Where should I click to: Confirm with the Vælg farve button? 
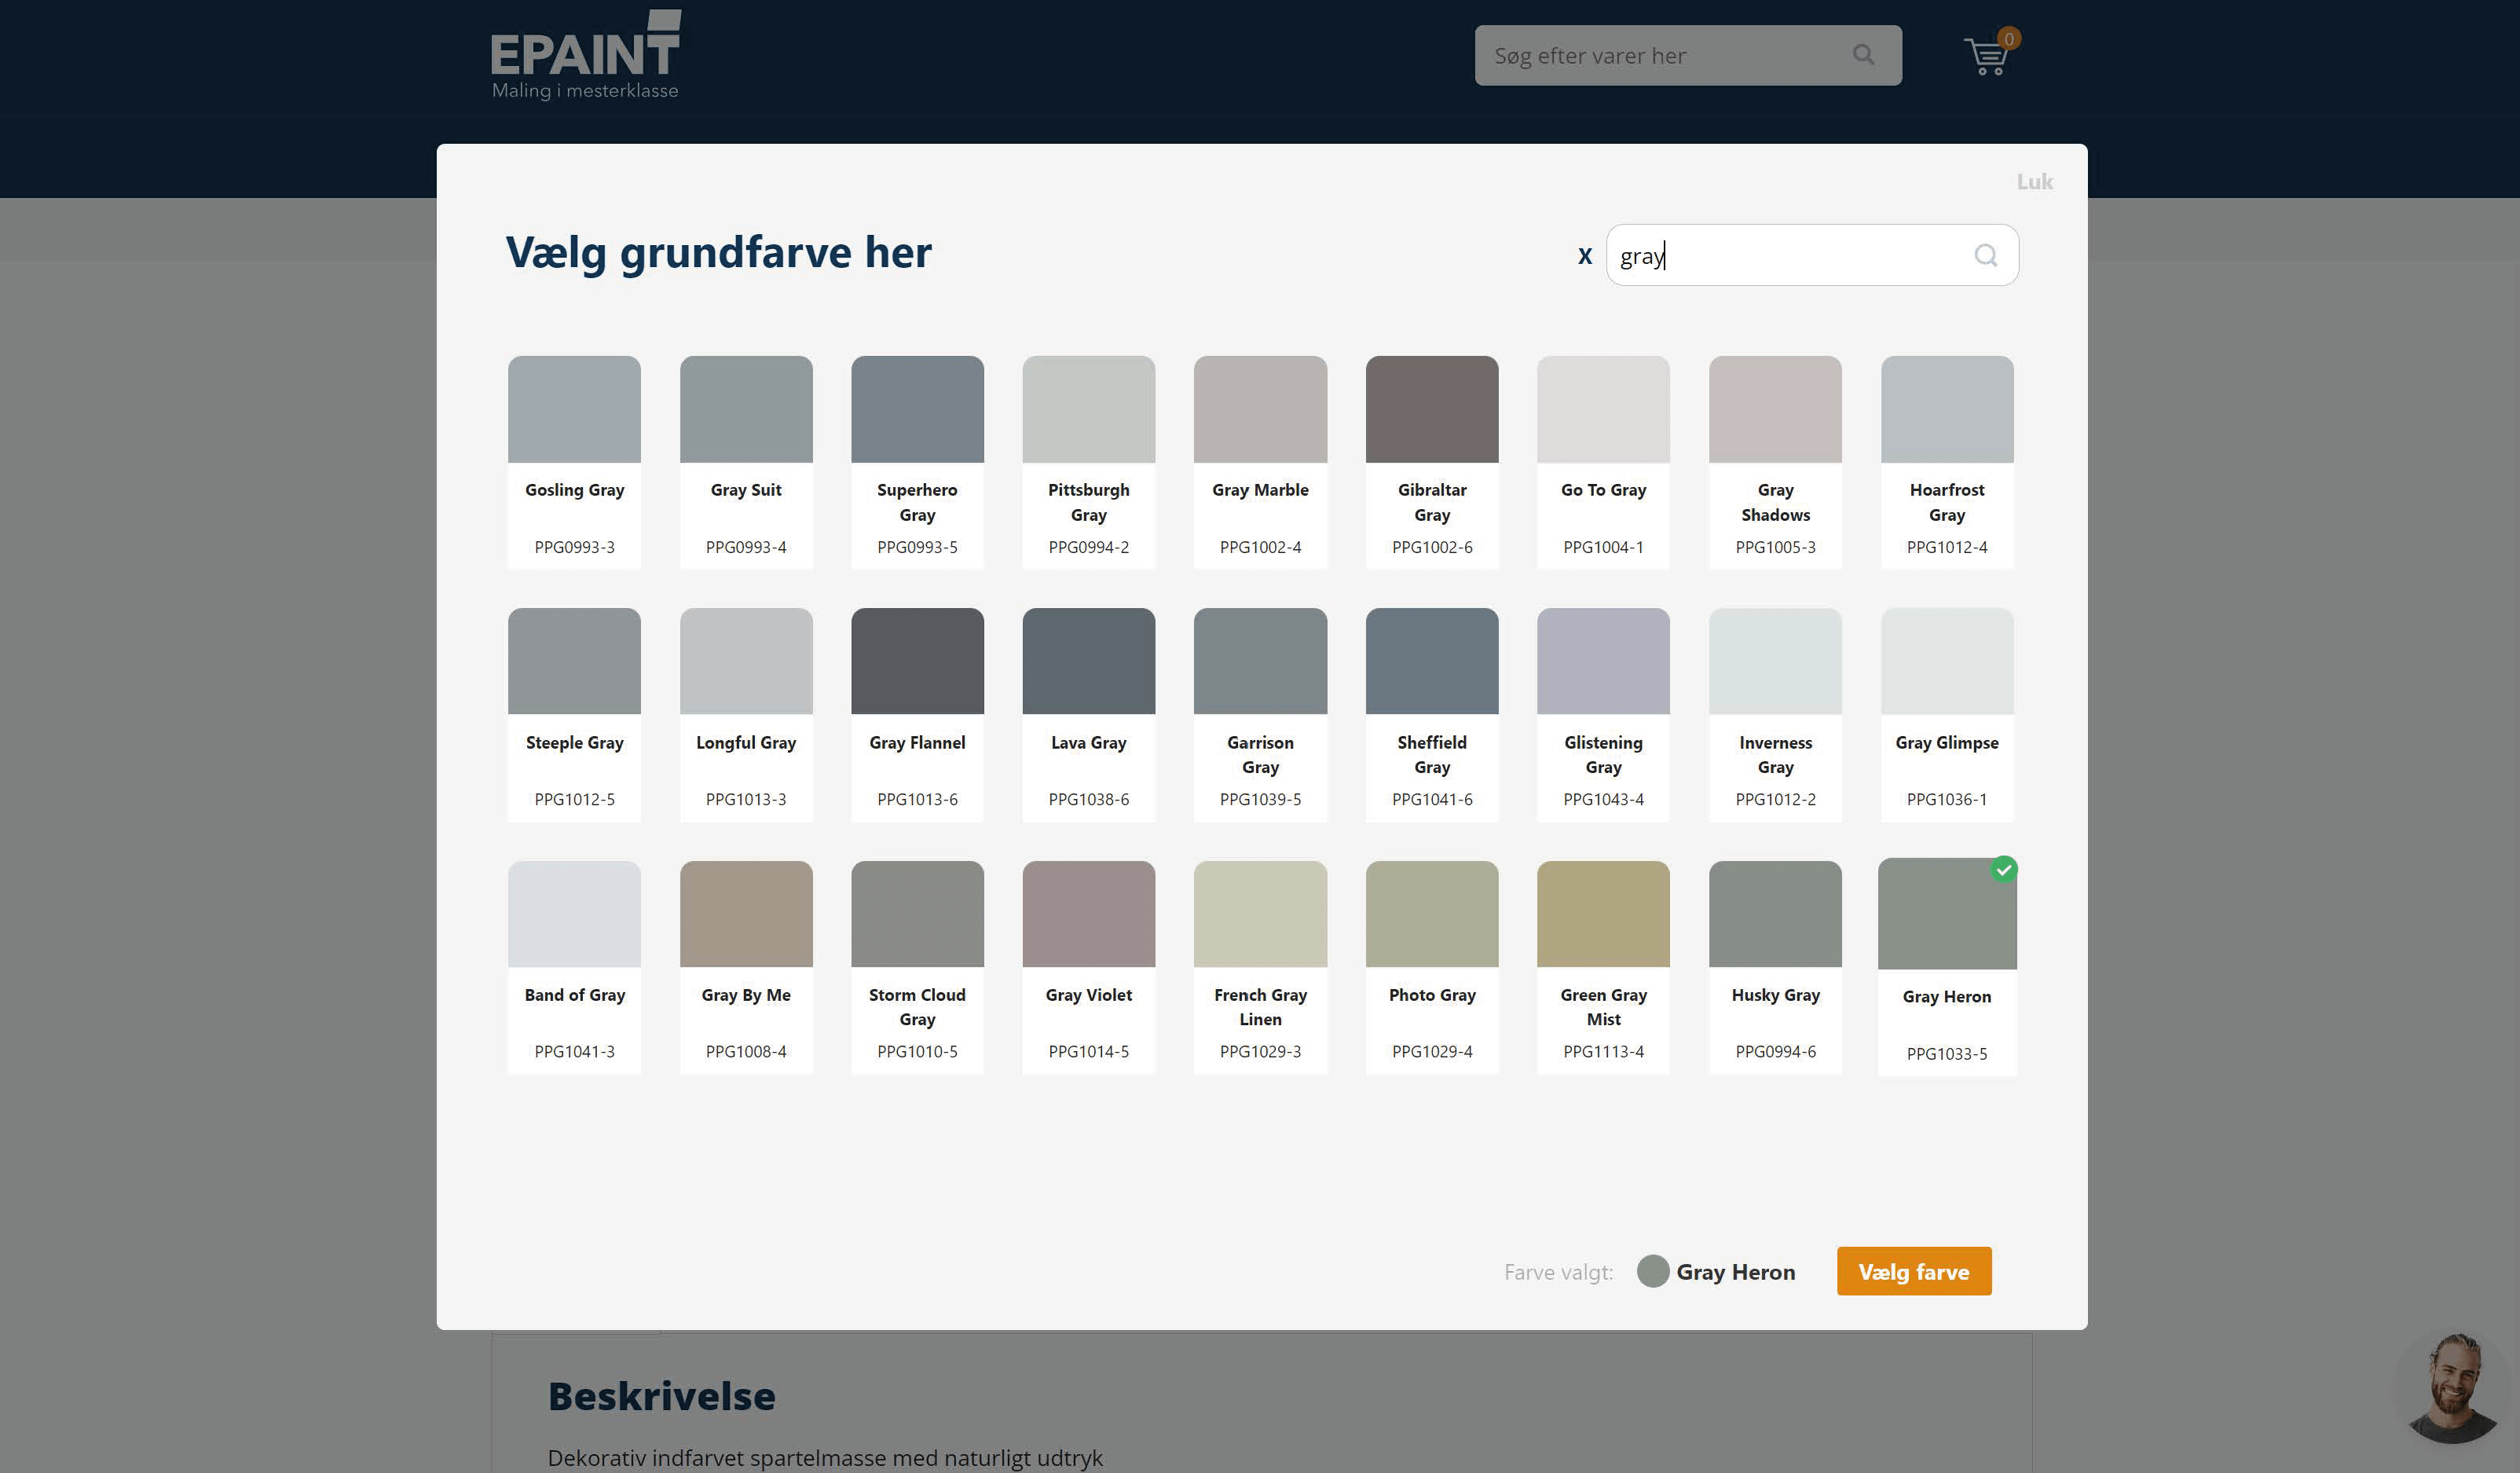pos(1913,1271)
